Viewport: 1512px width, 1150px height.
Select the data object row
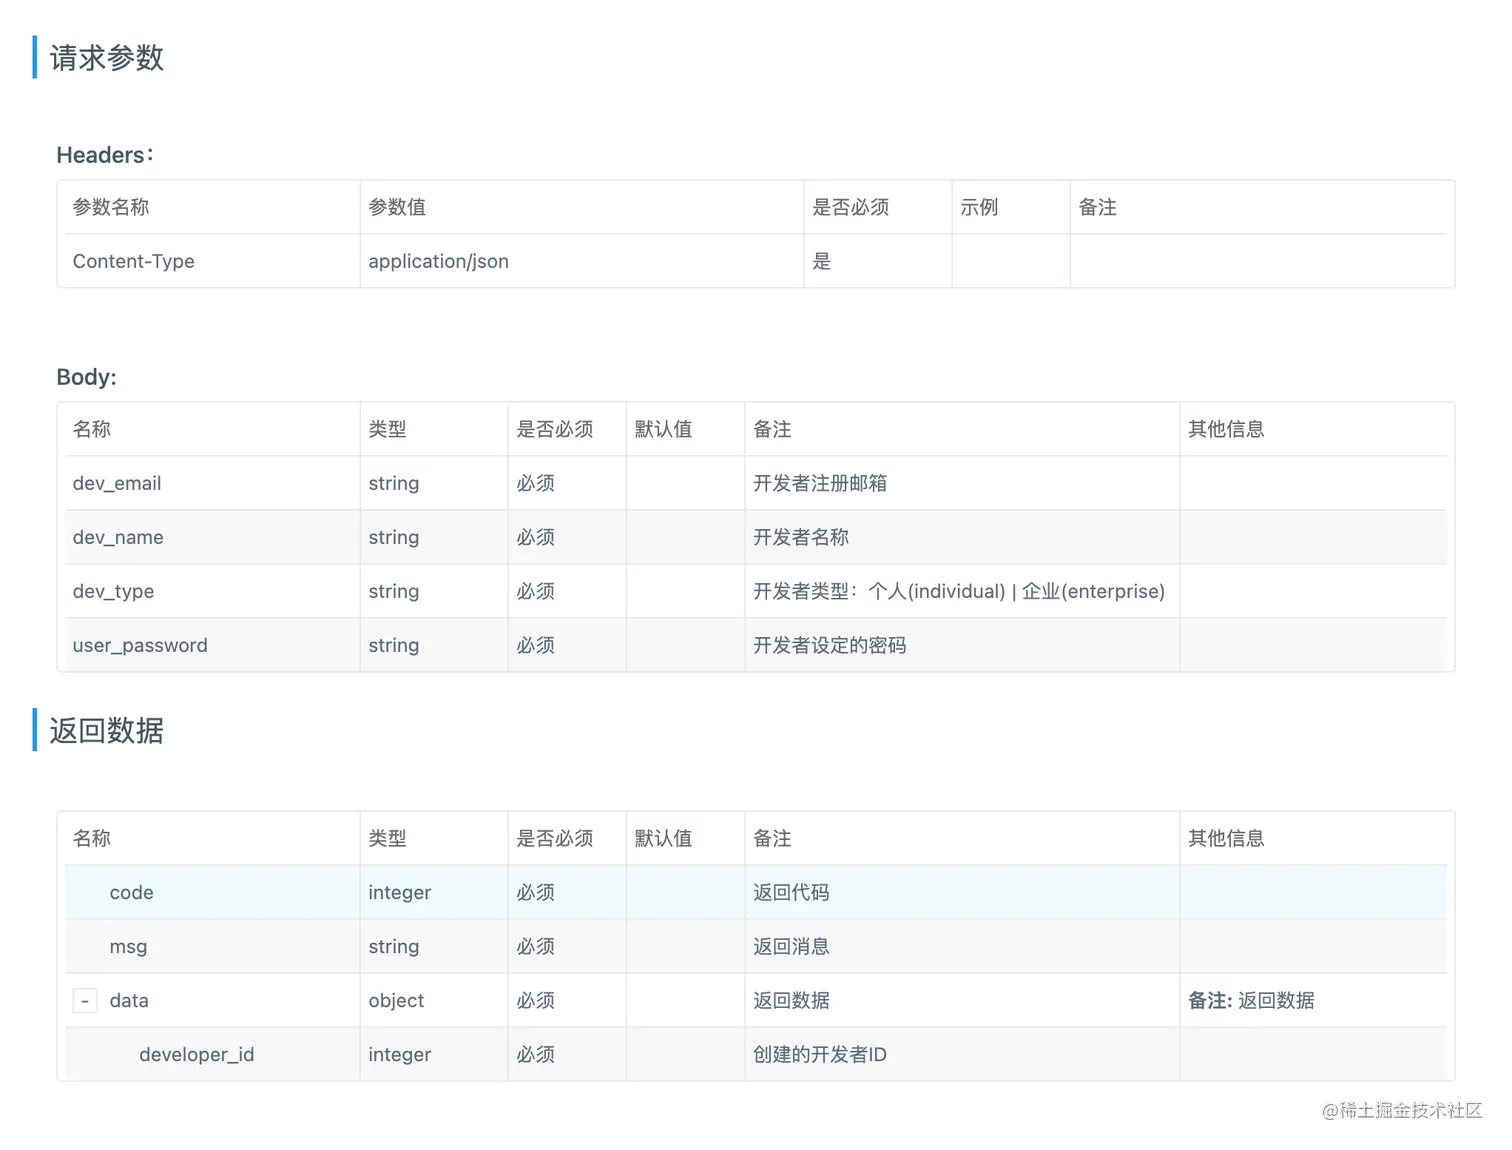pyautogui.click(x=756, y=1001)
